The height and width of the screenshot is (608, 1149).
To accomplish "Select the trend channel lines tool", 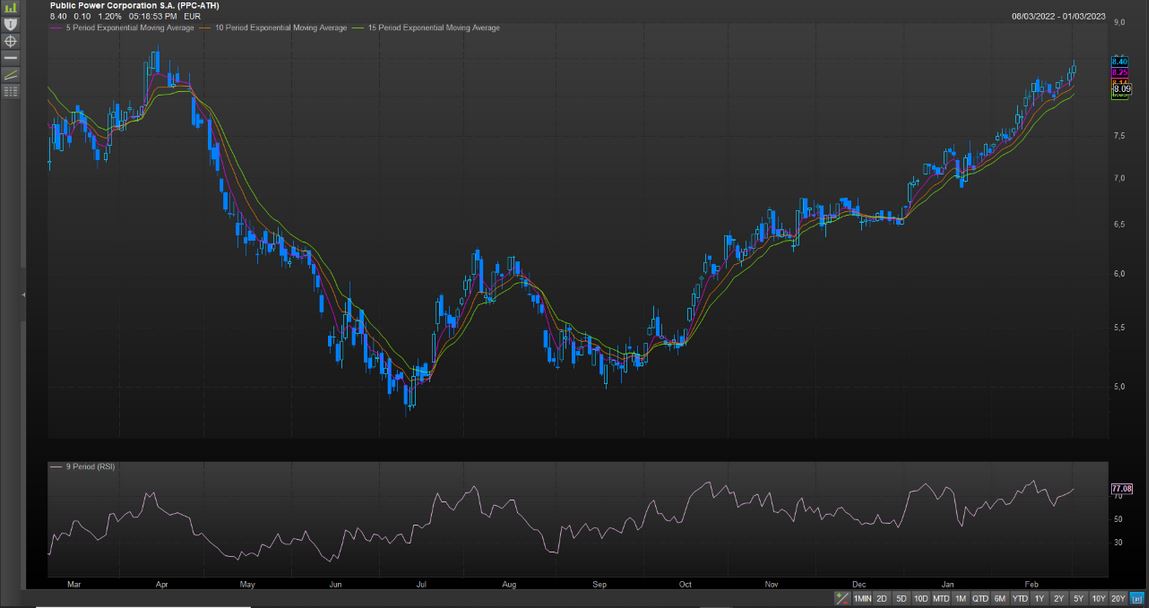I will point(11,75).
